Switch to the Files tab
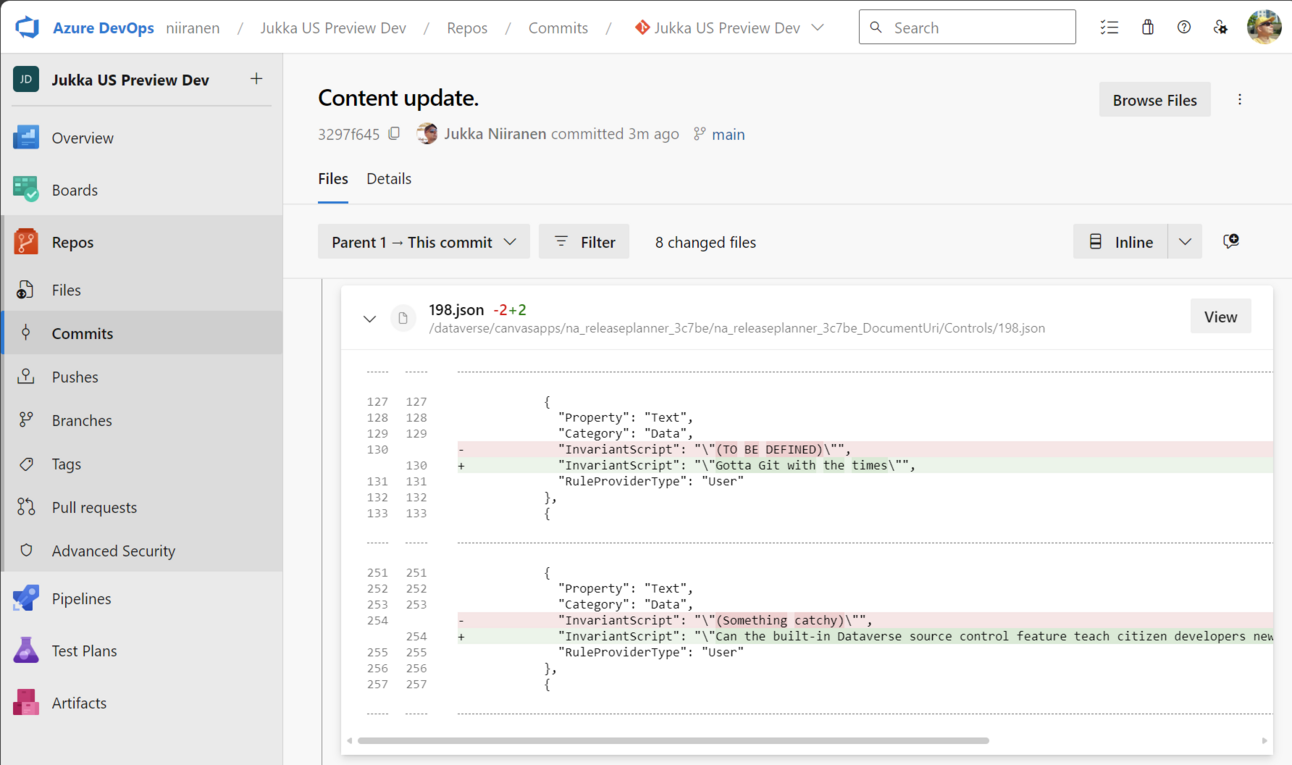 pos(333,178)
